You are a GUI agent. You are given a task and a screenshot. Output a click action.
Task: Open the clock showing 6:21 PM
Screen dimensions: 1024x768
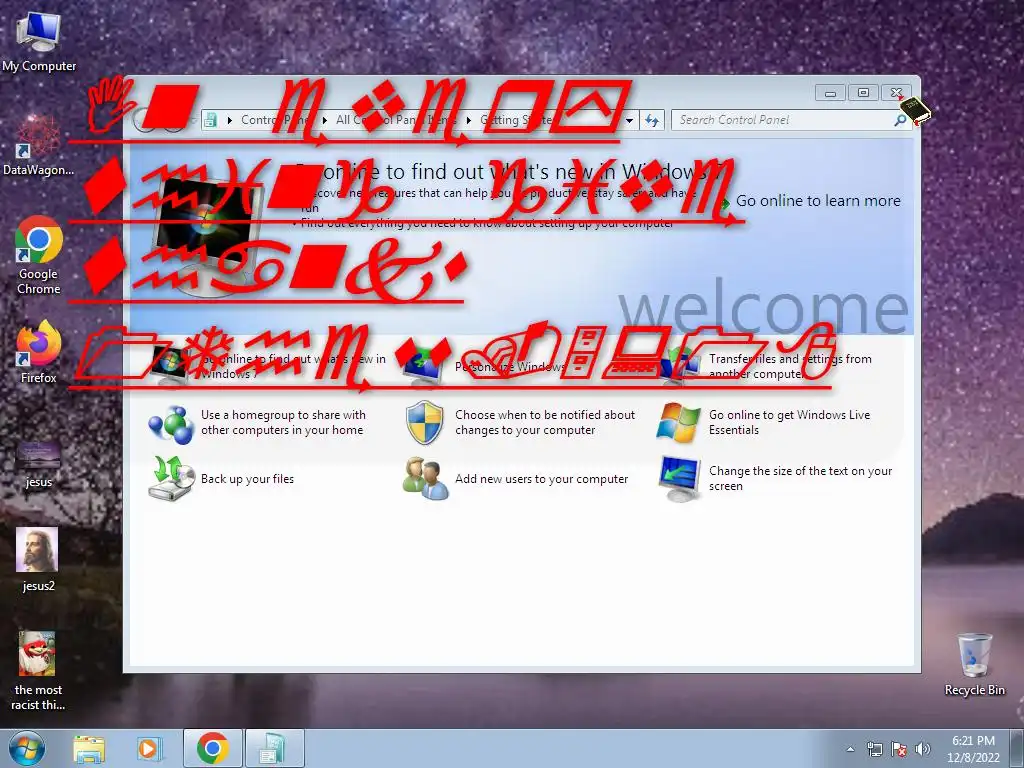click(x=973, y=749)
